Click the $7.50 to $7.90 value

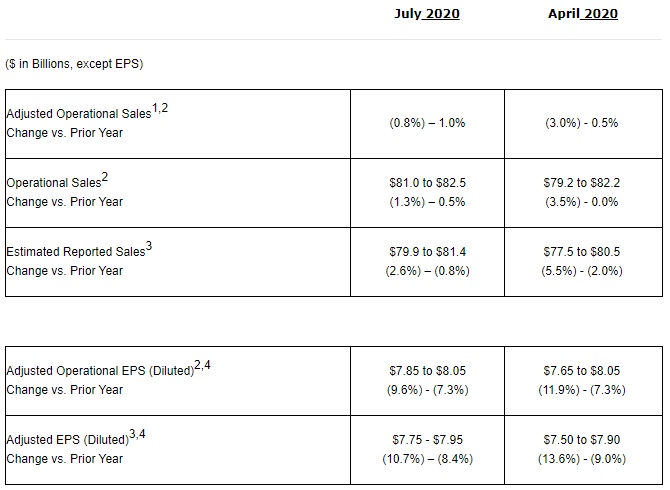click(x=582, y=441)
